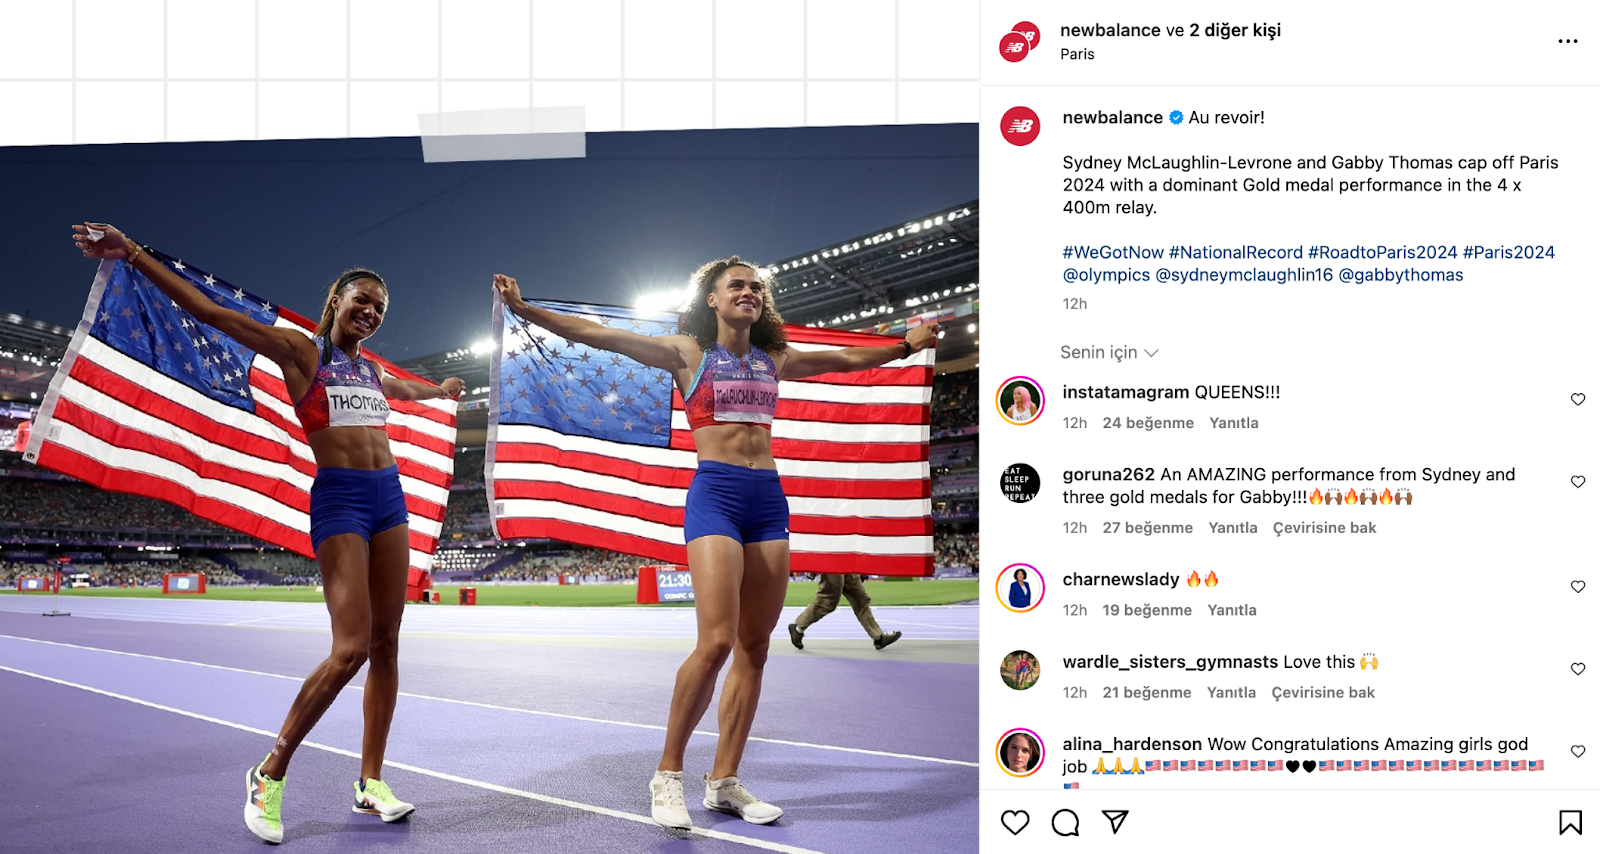
Task: Open the Paris location link
Action: [1077, 54]
